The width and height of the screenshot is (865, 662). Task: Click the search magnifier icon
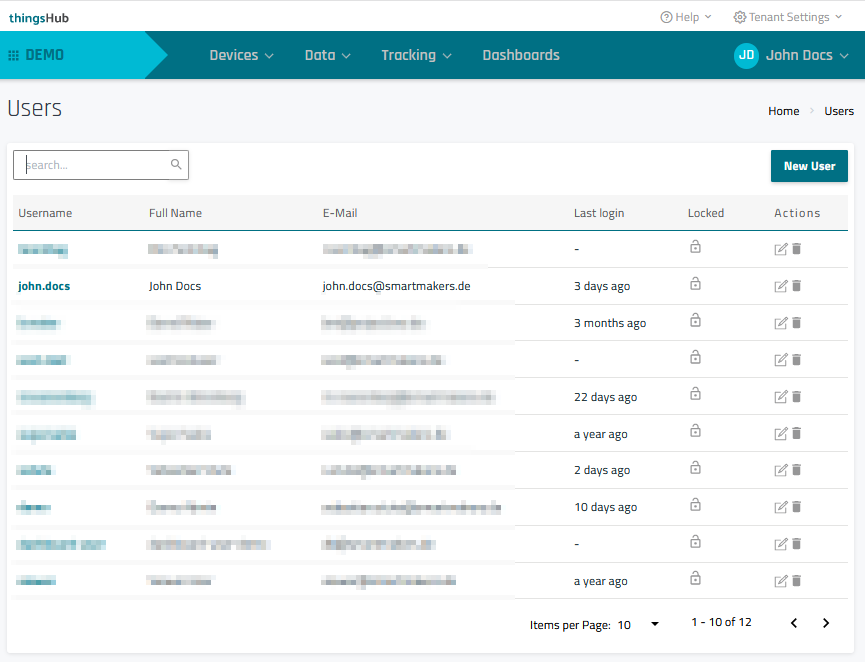176,165
